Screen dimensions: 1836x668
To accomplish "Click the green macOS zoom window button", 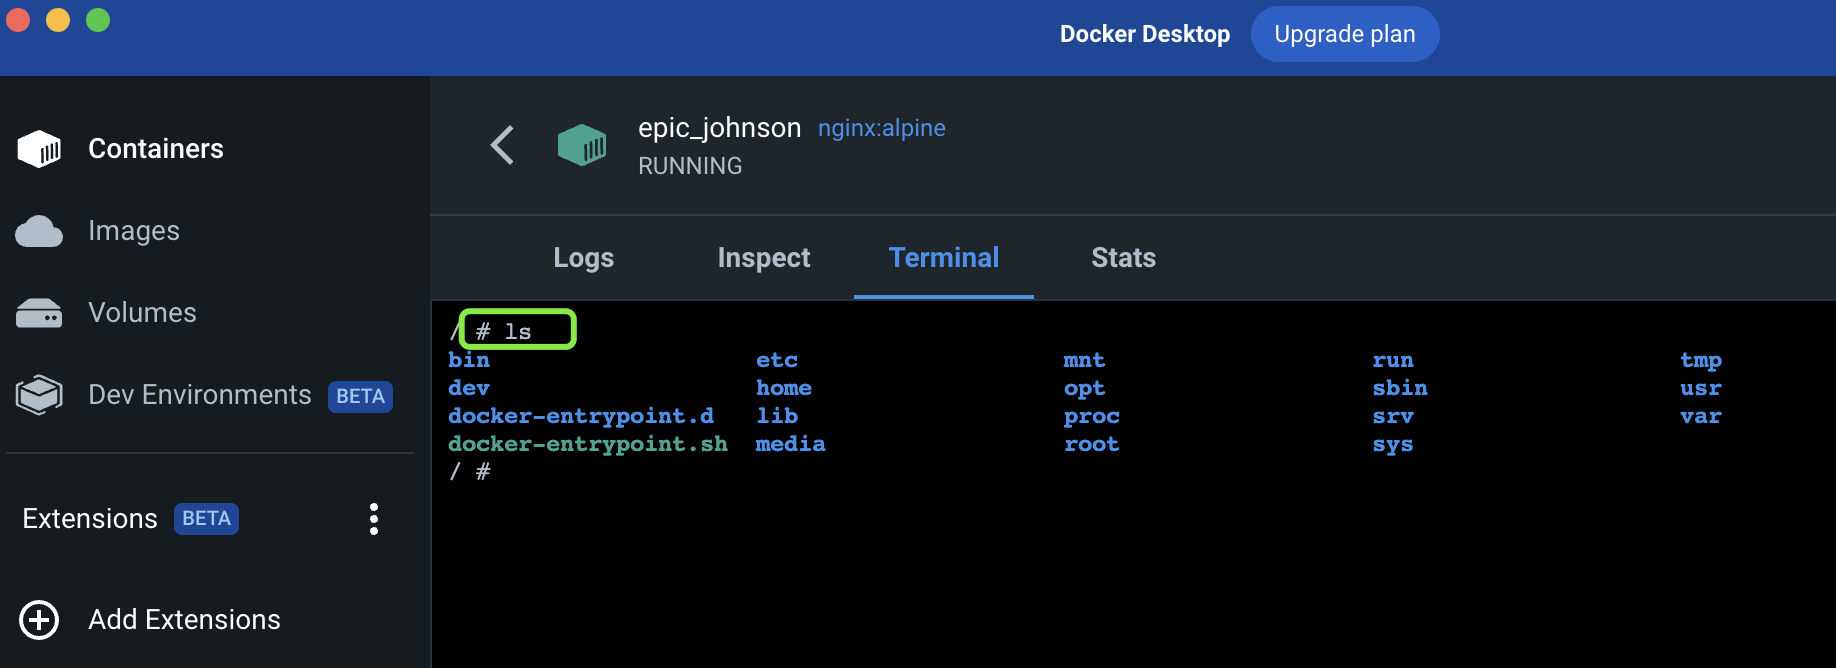I will pos(98,20).
